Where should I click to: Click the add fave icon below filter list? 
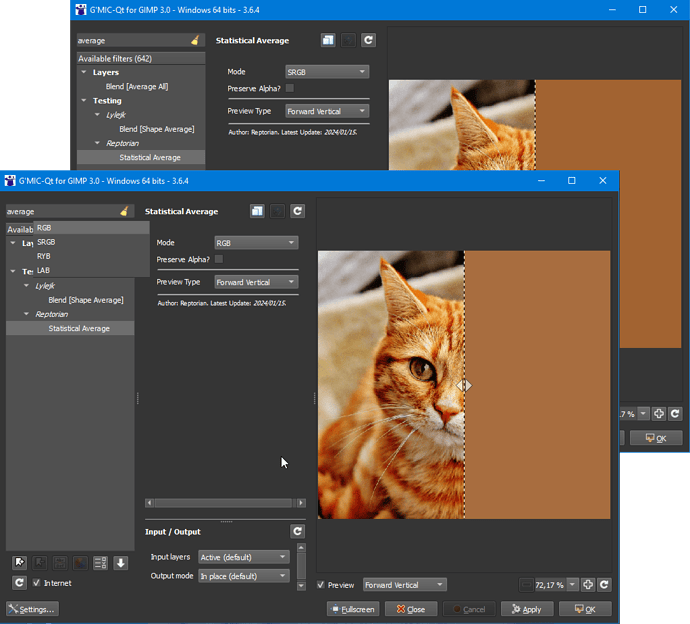coord(19,563)
